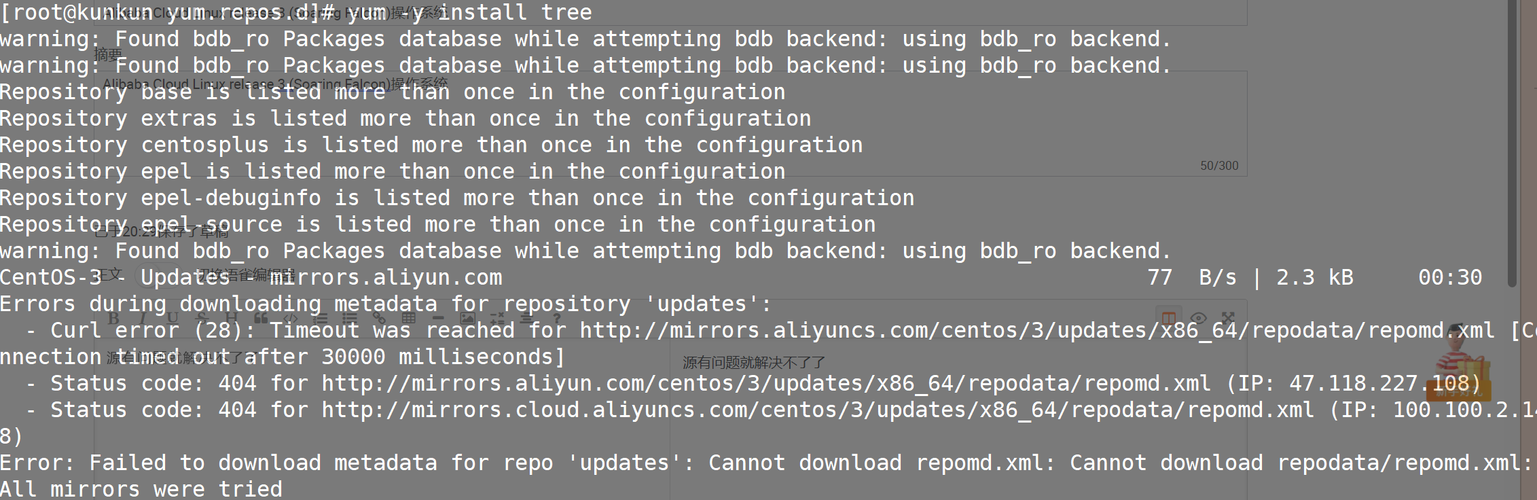Apply italic formatting from the toolbar
Viewport: 1537px width, 500px height.
tap(140, 319)
